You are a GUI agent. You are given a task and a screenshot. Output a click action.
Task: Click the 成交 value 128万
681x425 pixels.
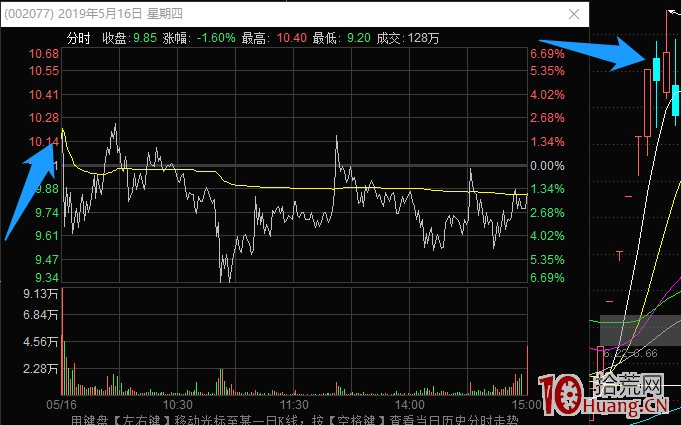[423, 38]
